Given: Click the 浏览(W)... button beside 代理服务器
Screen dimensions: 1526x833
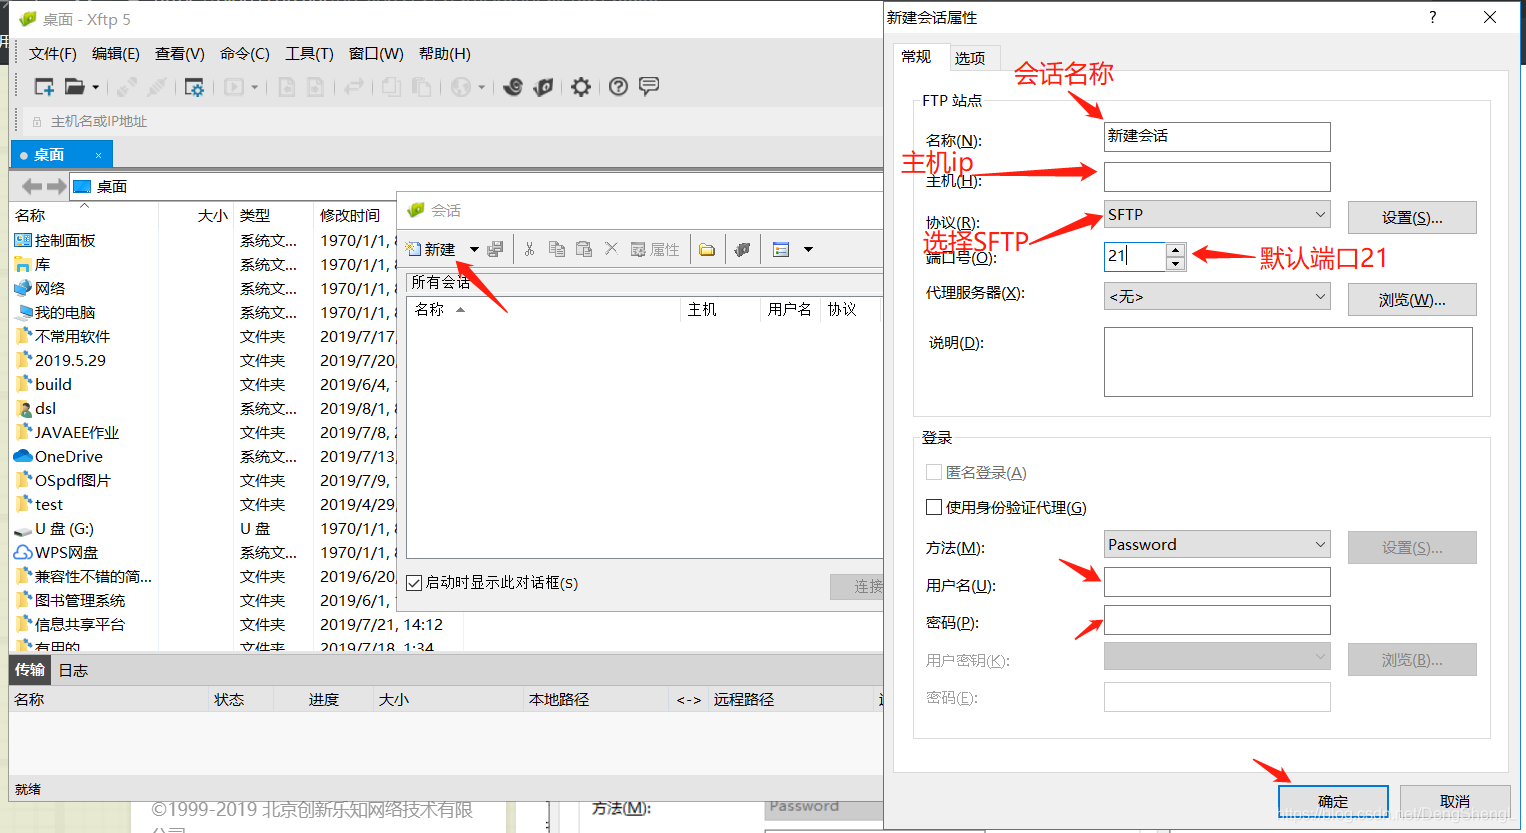Looking at the screenshot, I should (1412, 299).
